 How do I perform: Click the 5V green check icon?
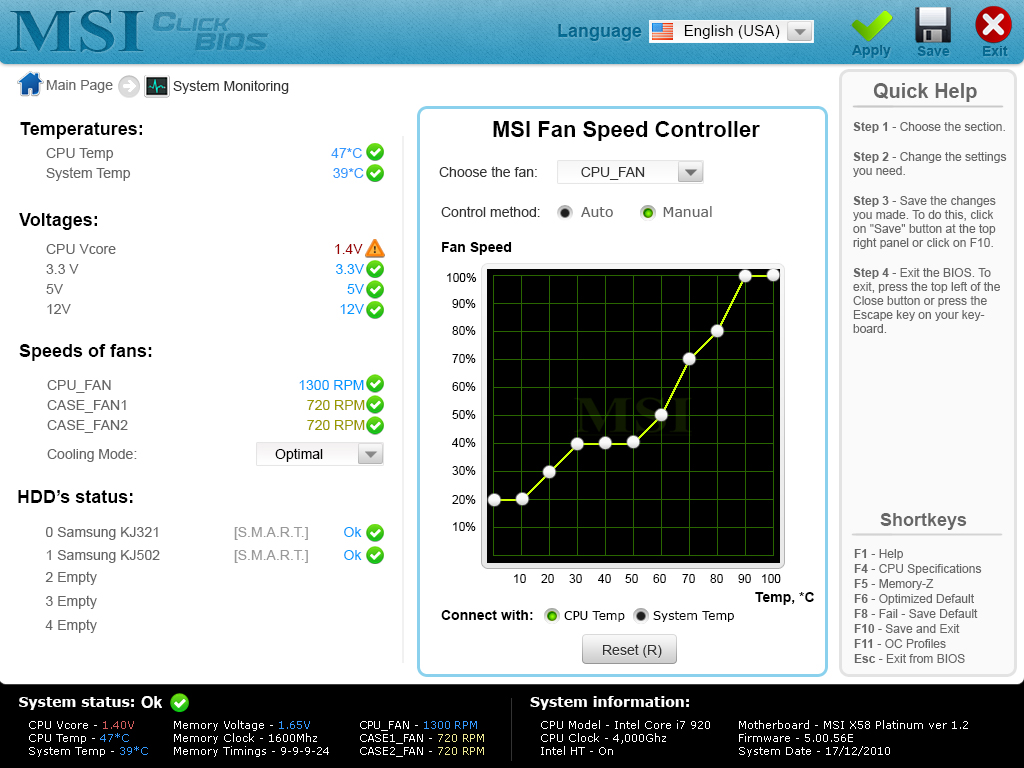pos(375,289)
